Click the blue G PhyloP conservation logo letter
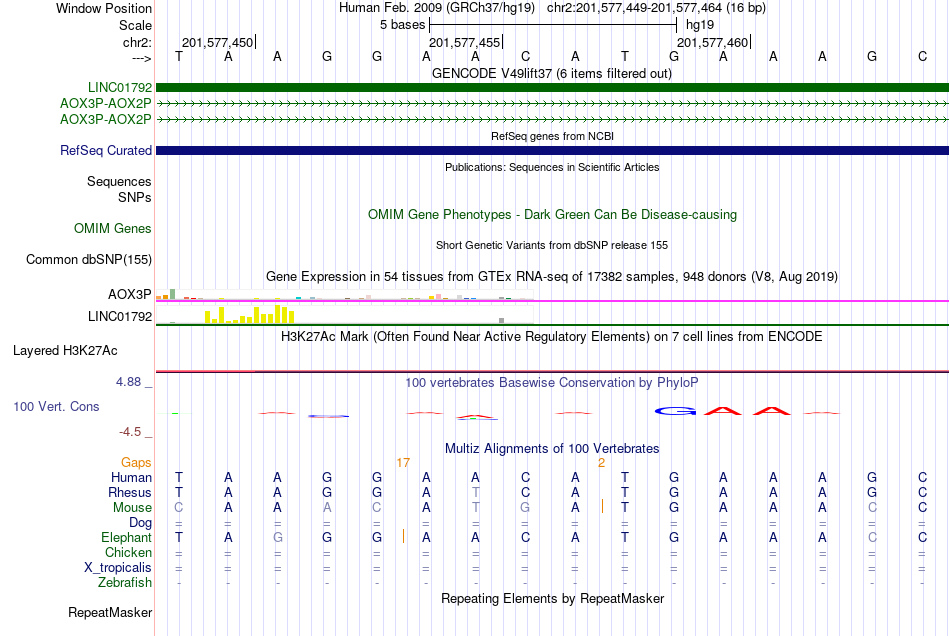950x636 pixels. [674, 411]
